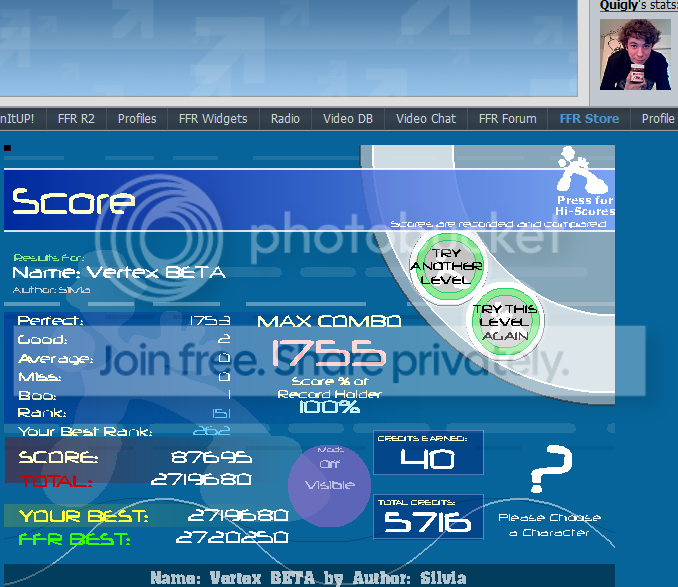Select the Video DB tab

coord(347,119)
